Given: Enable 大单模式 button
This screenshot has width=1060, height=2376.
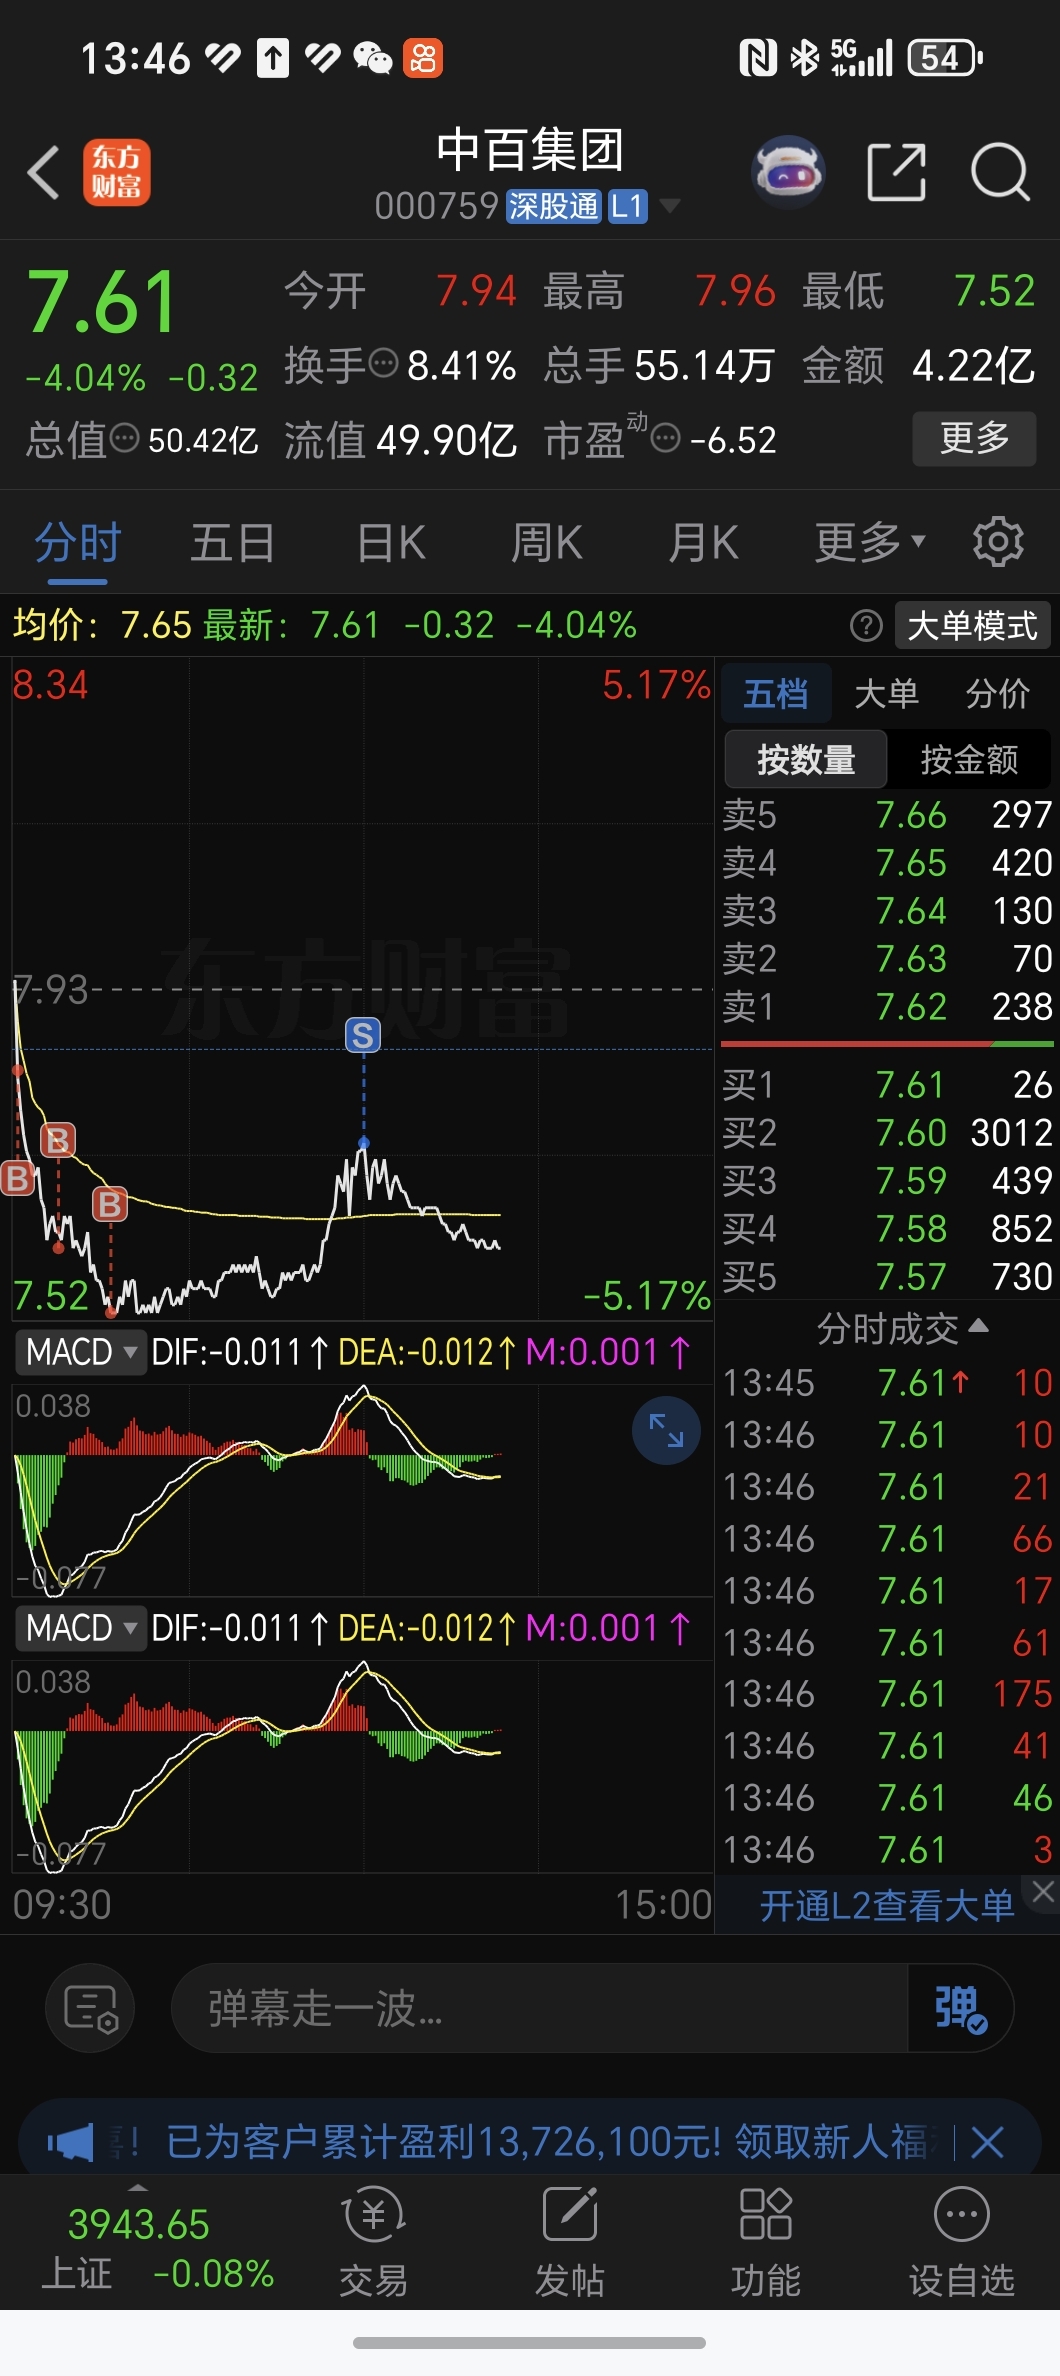Looking at the screenshot, I should point(972,626).
